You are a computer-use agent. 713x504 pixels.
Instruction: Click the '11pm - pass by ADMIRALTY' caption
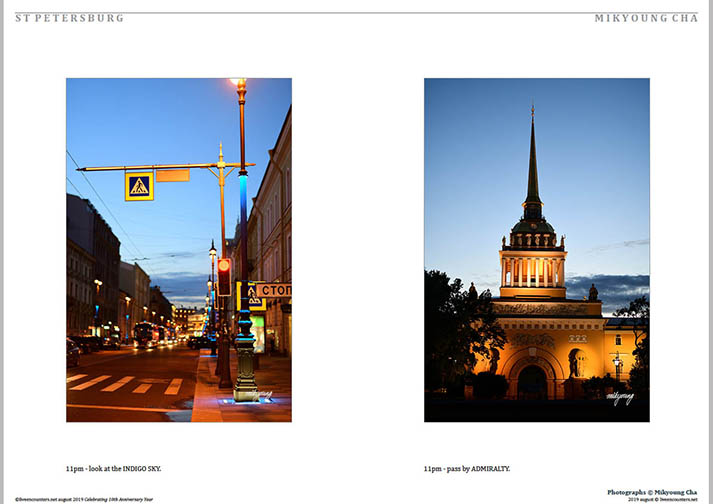tap(467, 468)
